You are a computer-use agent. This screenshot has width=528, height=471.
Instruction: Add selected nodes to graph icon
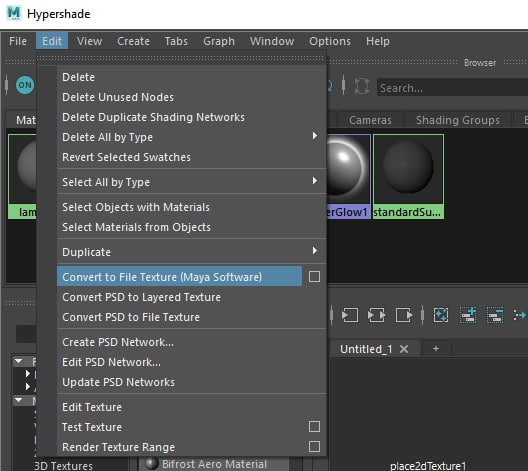tap(468, 315)
